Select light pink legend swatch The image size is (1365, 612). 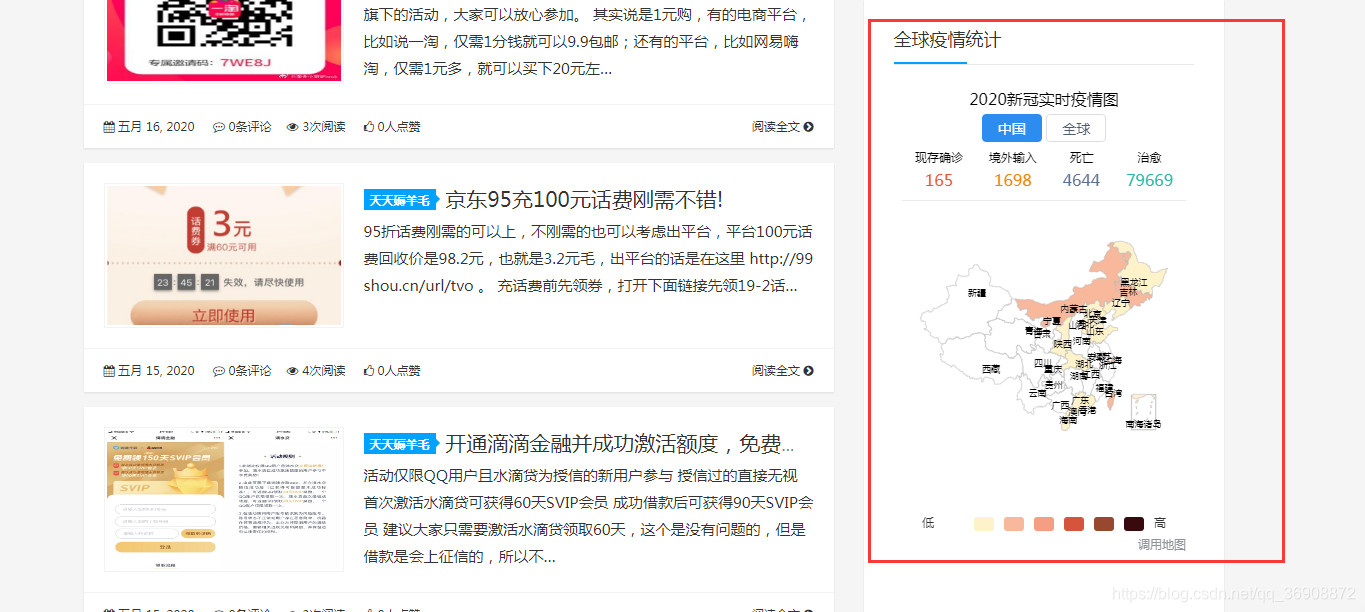click(x=1014, y=524)
